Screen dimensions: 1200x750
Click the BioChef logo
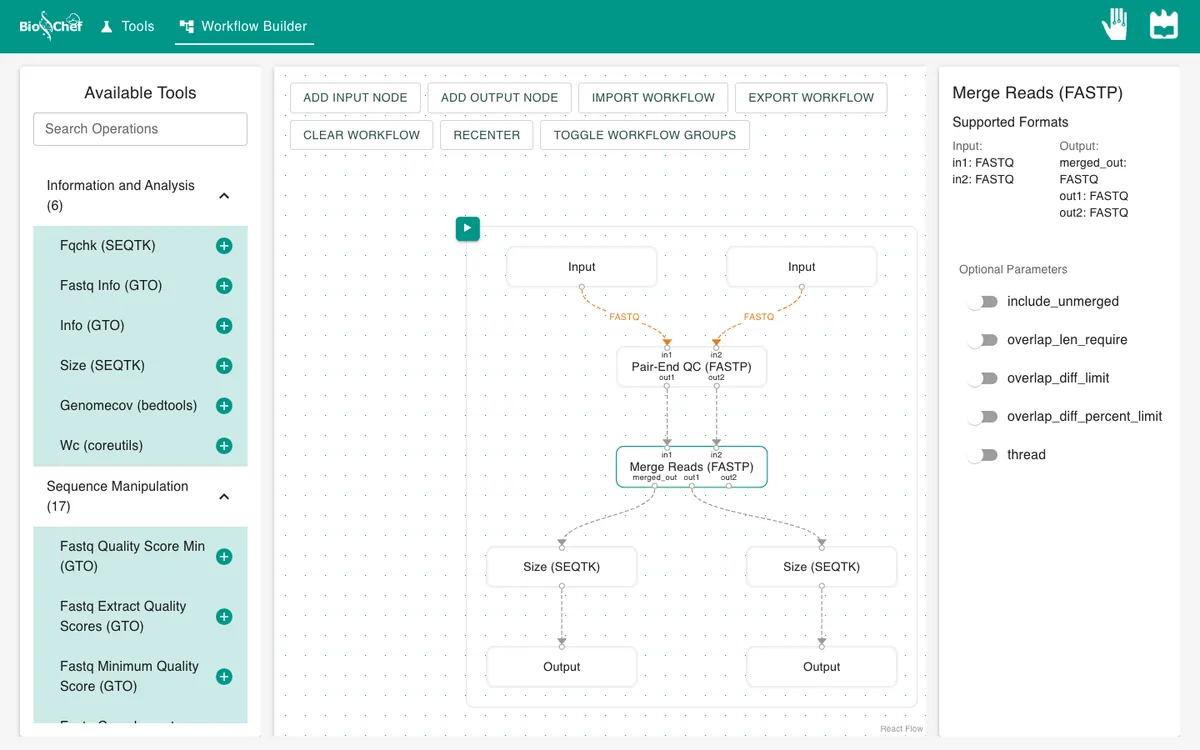[x=50, y=25]
